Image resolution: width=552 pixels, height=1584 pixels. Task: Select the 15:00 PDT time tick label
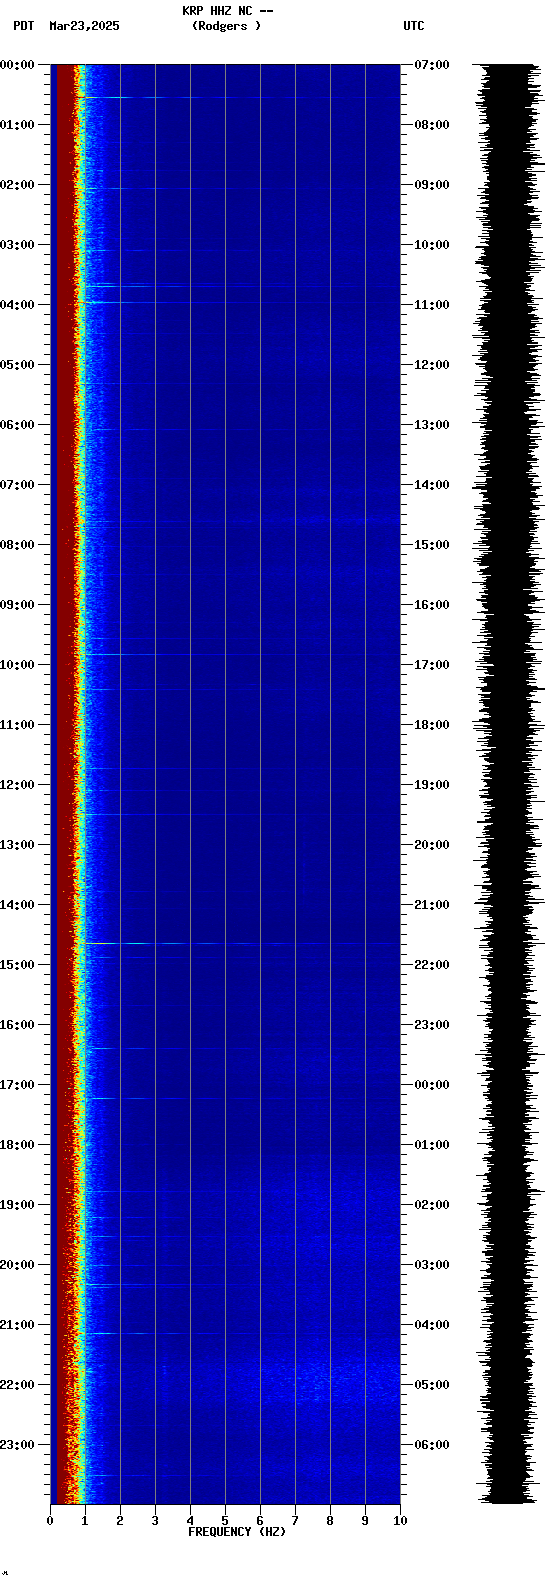pos(18,965)
